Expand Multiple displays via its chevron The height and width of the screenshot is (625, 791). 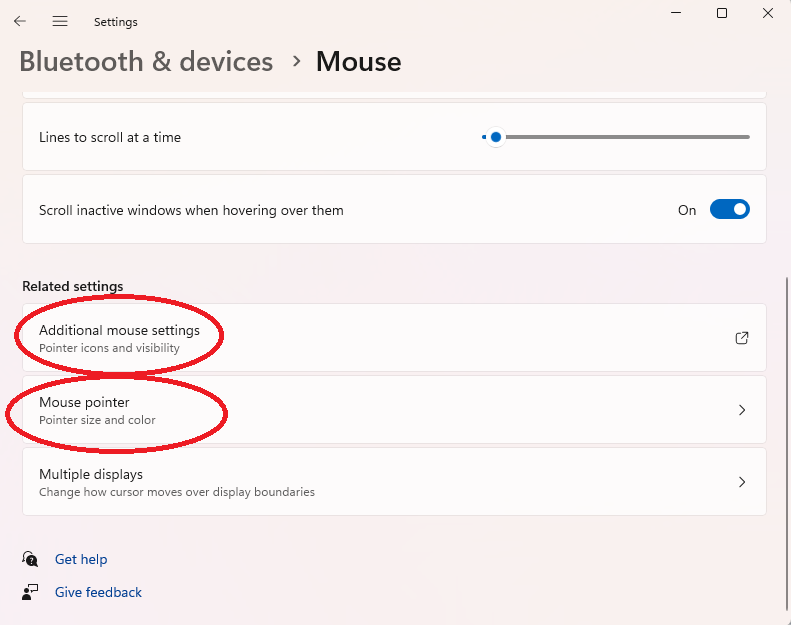click(x=742, y=482)
